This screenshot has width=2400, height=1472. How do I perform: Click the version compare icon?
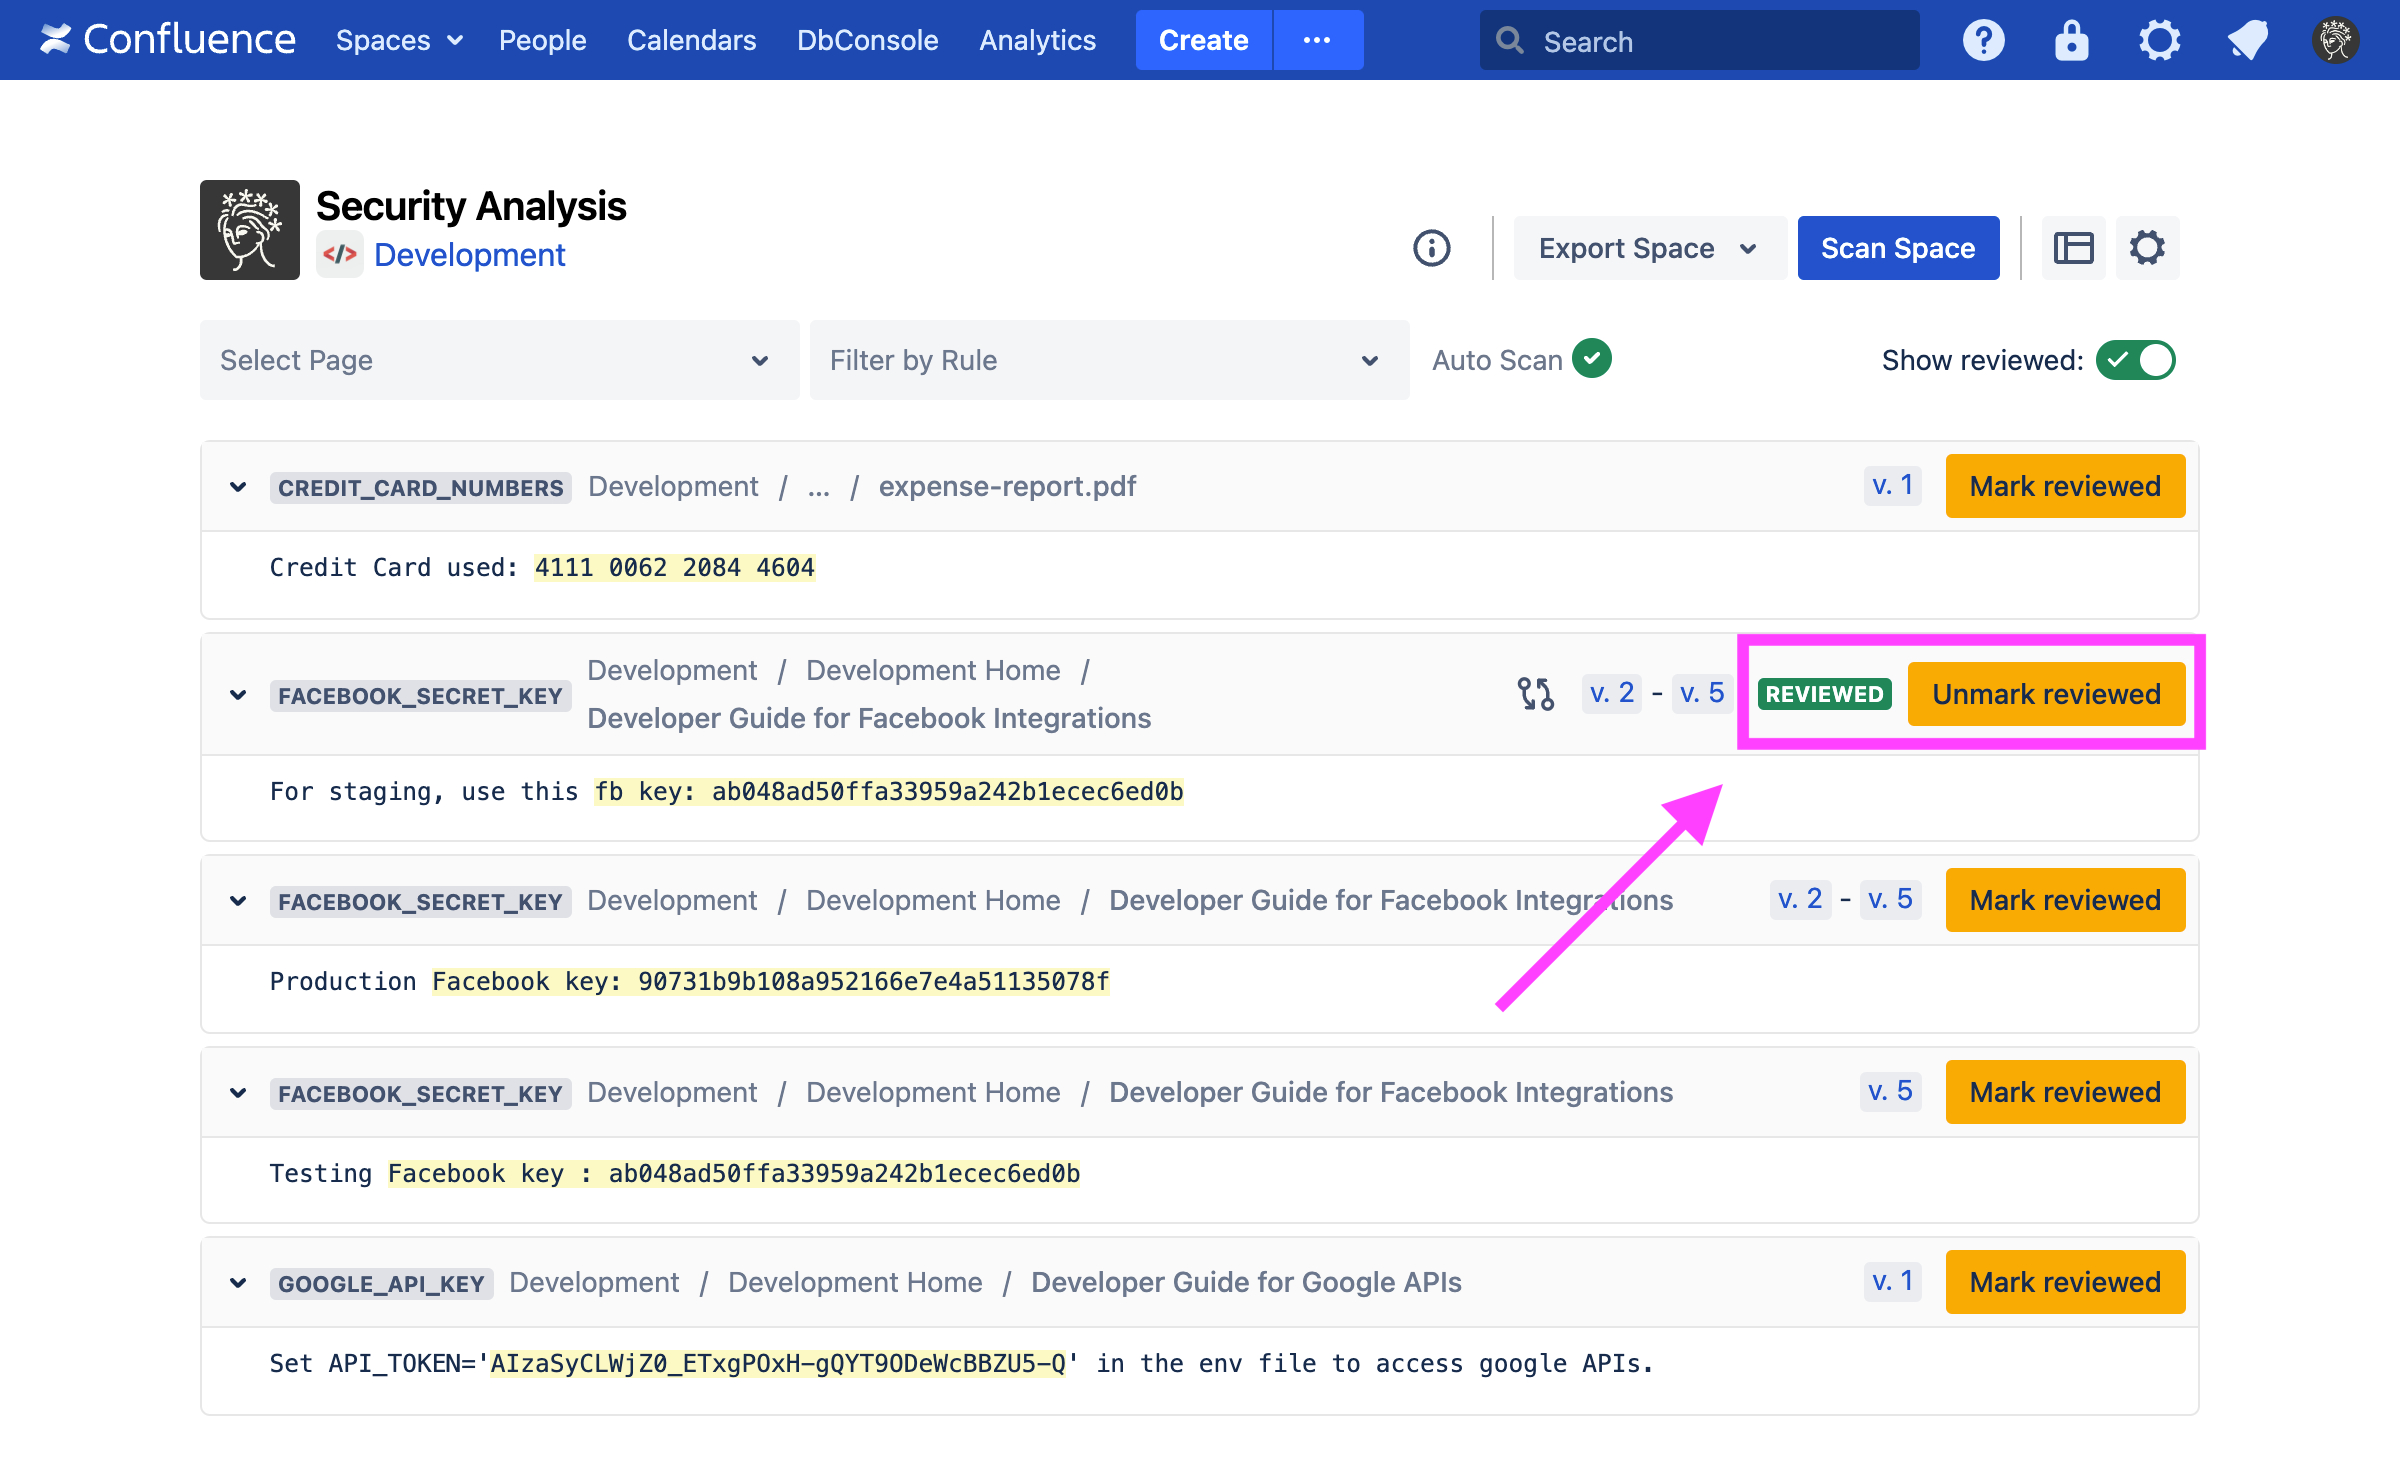[1535, 693]
